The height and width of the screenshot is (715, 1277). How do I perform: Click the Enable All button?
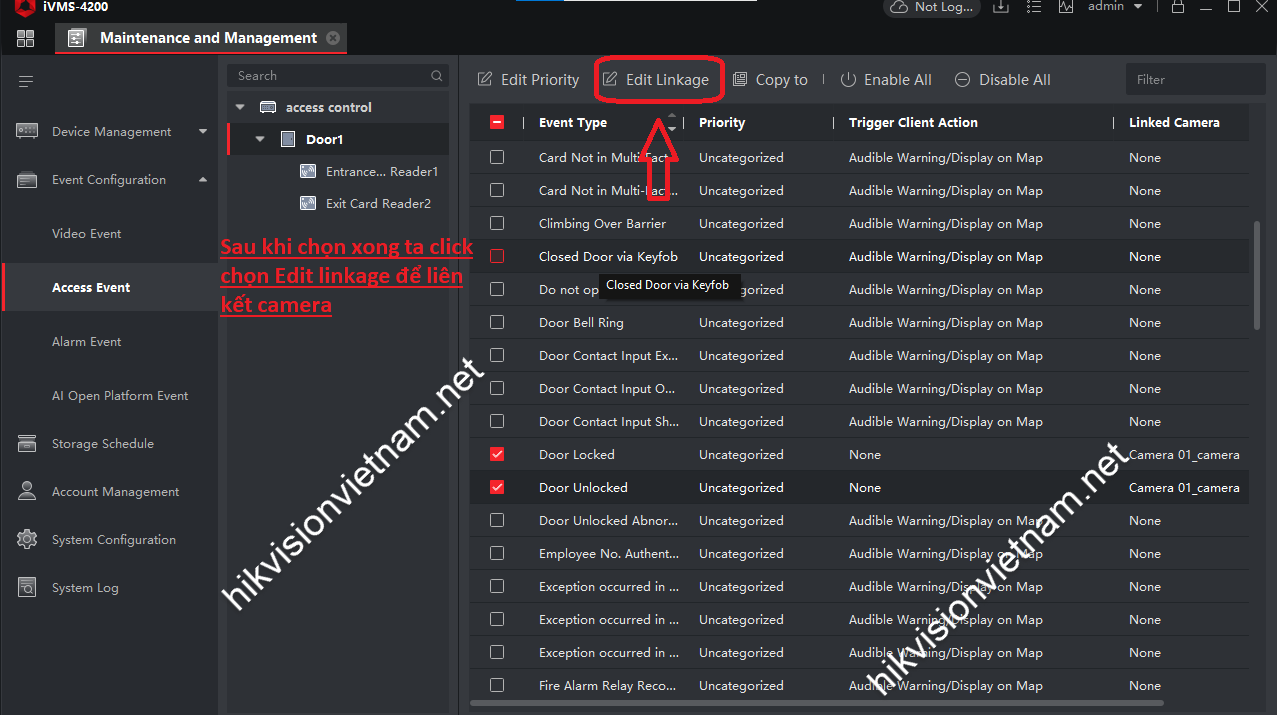[886, 80]
